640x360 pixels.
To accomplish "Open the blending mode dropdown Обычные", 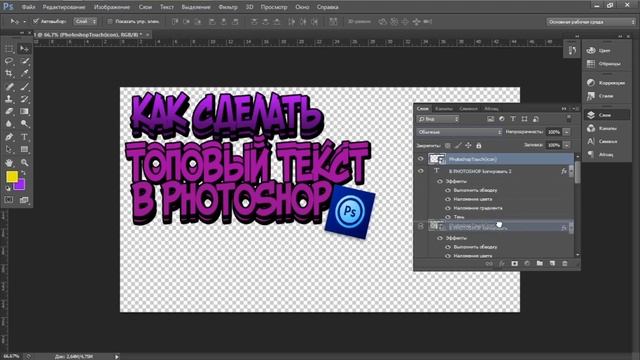I will pos(459,132).
